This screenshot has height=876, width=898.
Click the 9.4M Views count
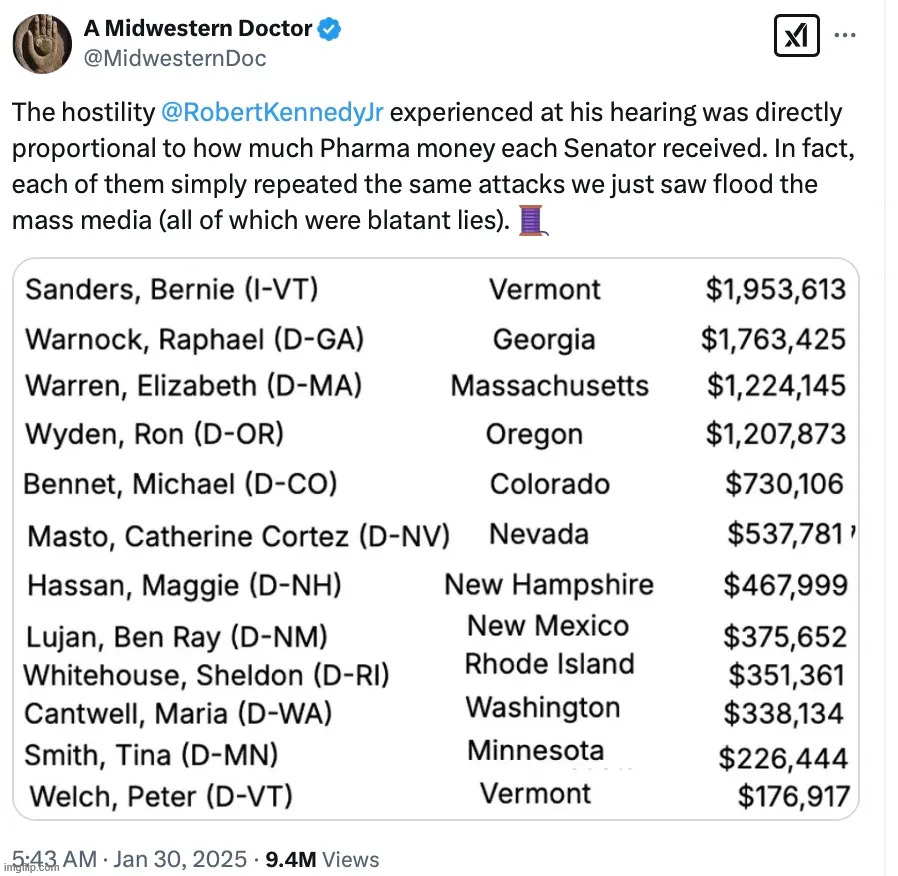(x=322, y=859)
